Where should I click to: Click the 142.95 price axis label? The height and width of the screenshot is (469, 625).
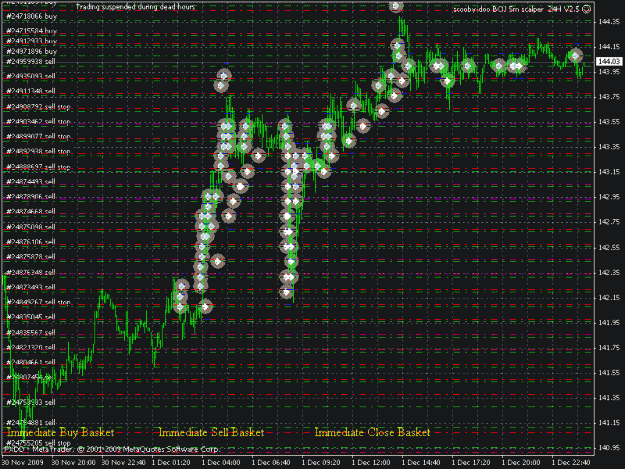tap(609, 197)
